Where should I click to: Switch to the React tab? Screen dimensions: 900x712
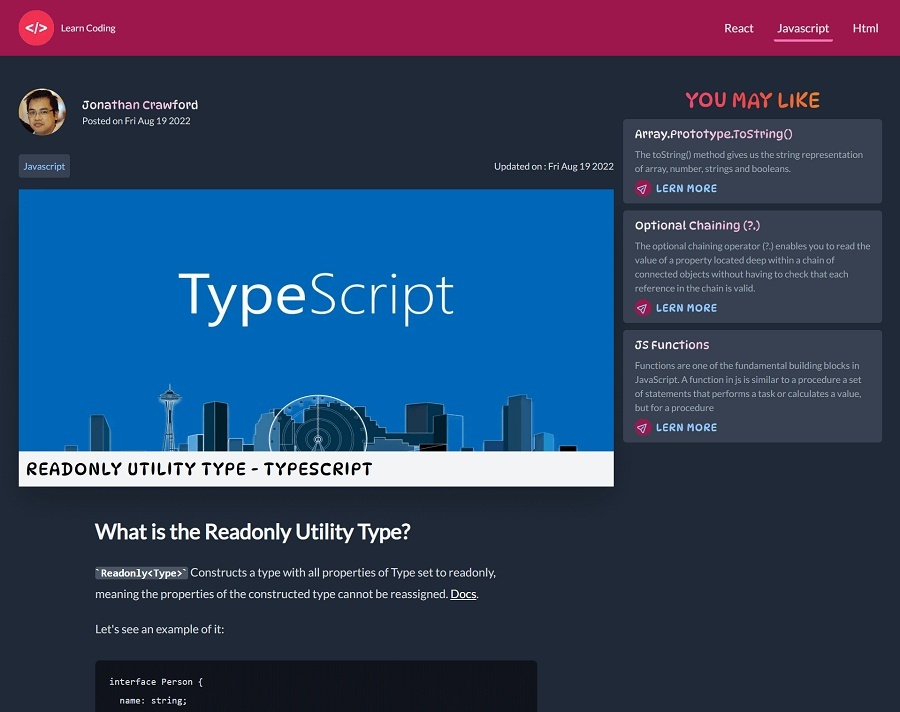739,28
